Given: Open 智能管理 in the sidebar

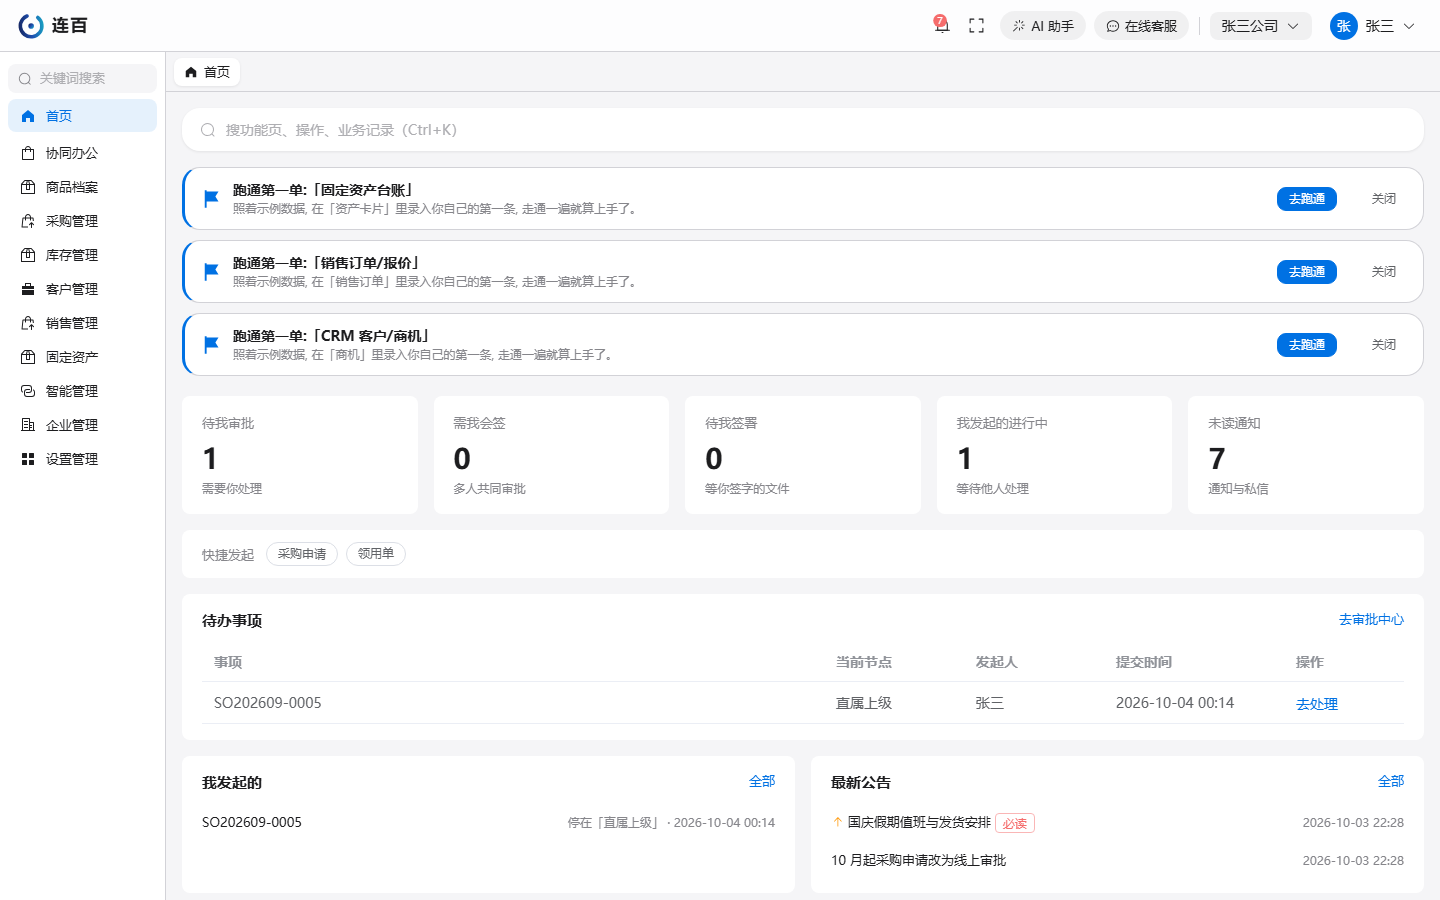Looking at the screenshot, I should [83, 391].
